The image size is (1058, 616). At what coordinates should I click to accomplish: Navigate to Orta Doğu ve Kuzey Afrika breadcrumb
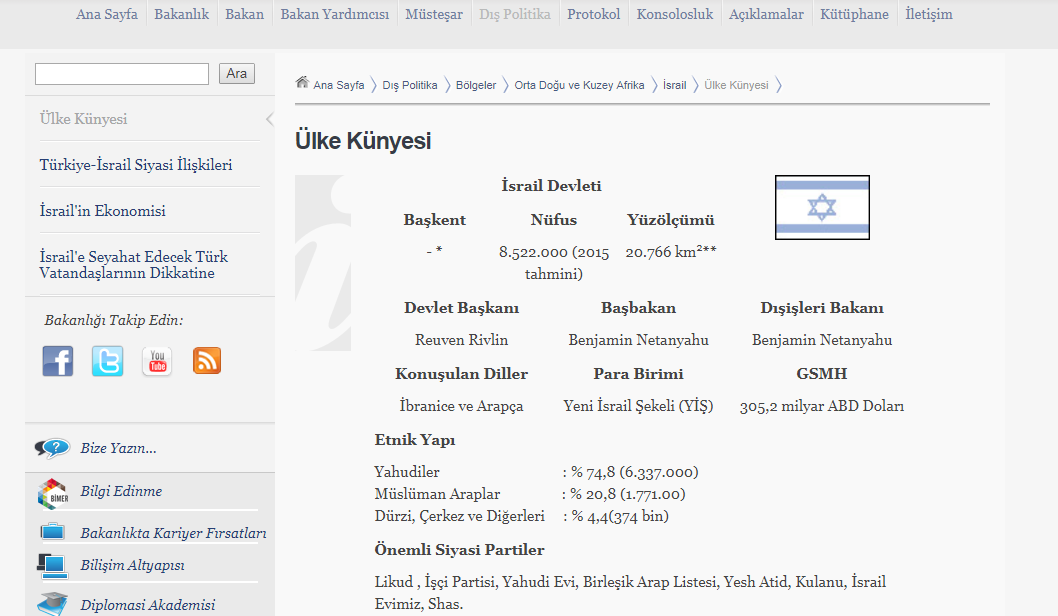click(x=579, y=85)
